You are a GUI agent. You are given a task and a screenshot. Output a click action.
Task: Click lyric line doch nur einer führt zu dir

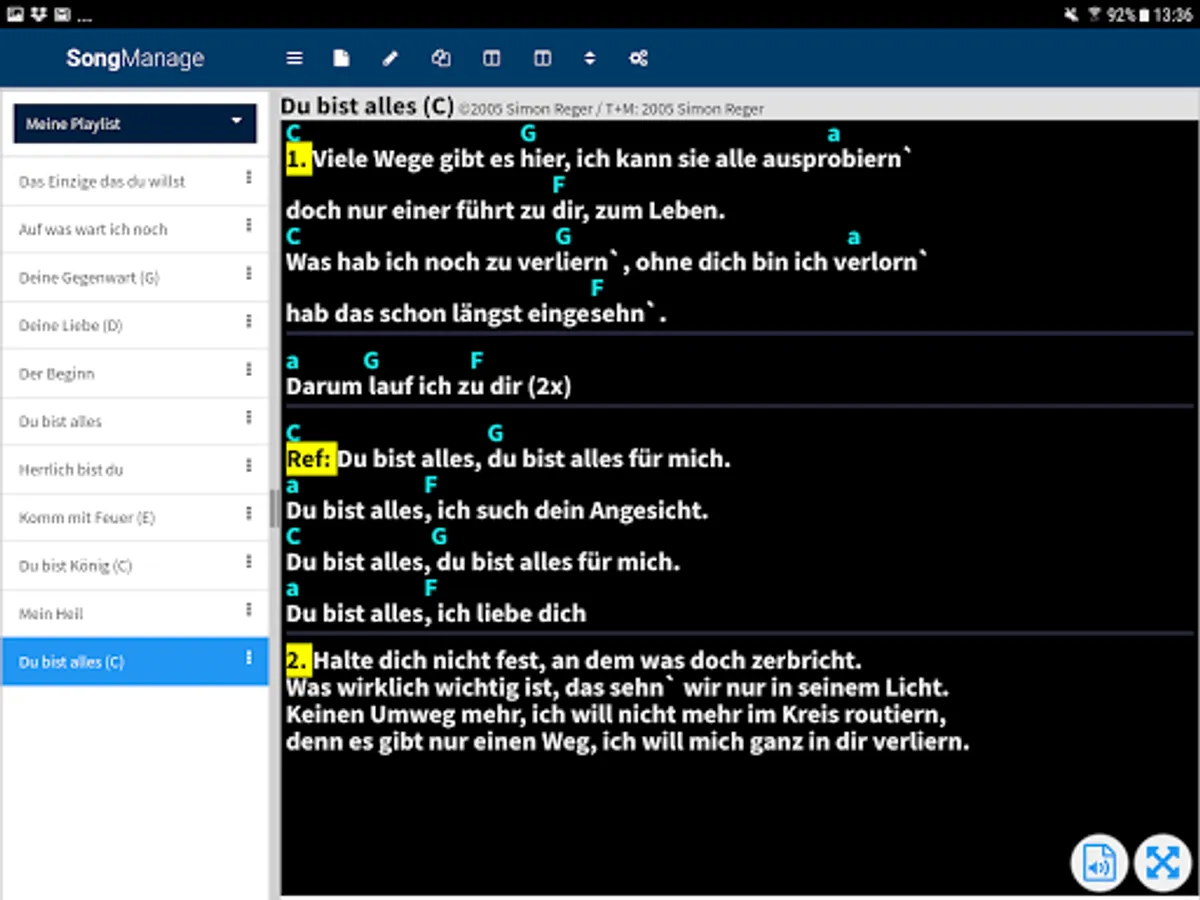(505, 211)
